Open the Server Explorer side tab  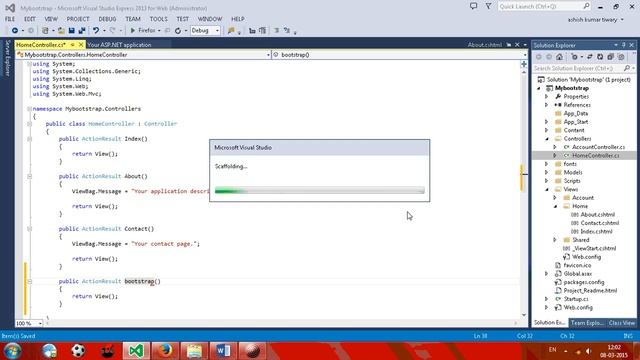pos(7,58)
